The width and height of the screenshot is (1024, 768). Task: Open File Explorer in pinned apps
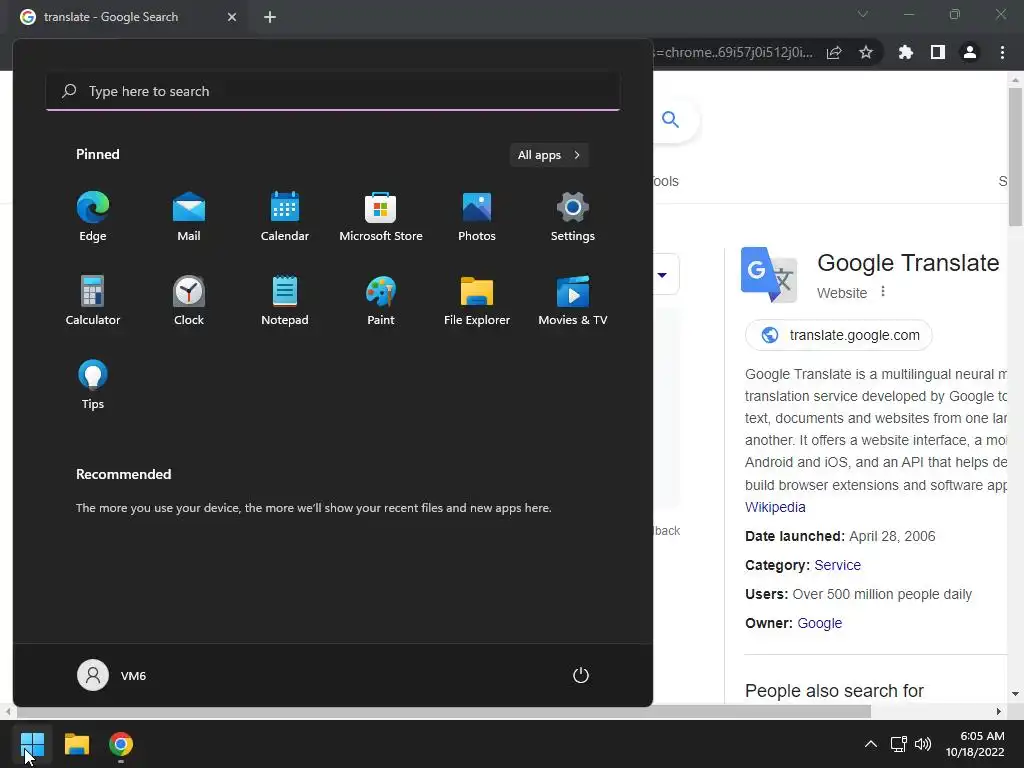pyautogui.click(x=477, y=301)
